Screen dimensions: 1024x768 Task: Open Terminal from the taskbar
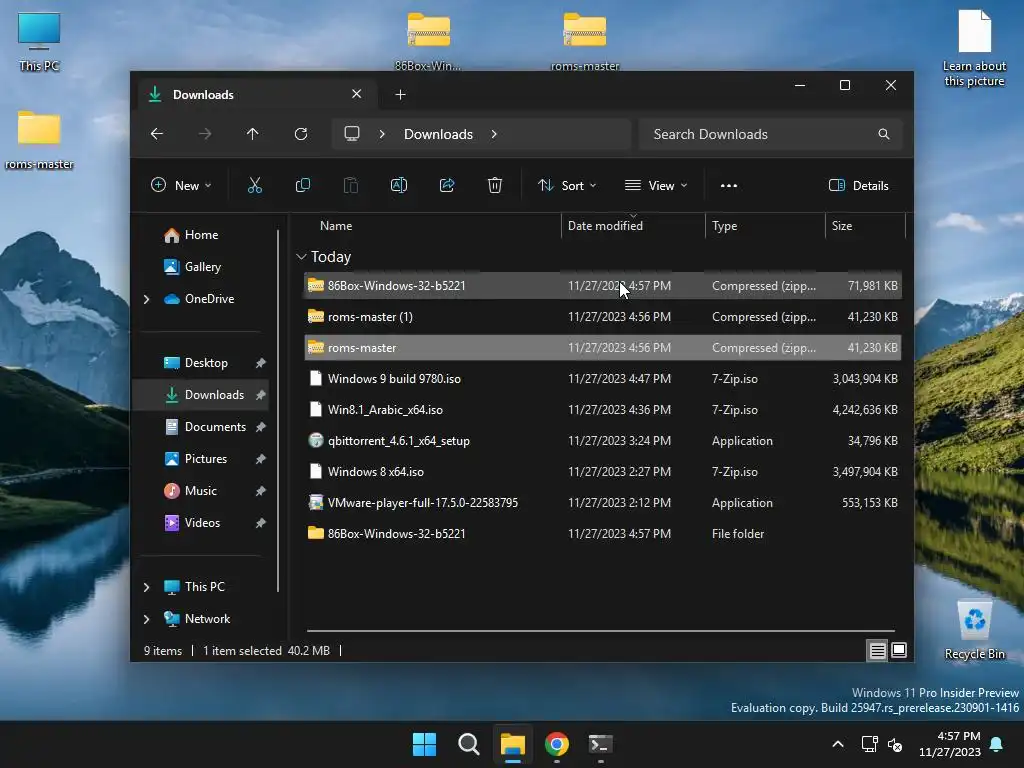601,744
